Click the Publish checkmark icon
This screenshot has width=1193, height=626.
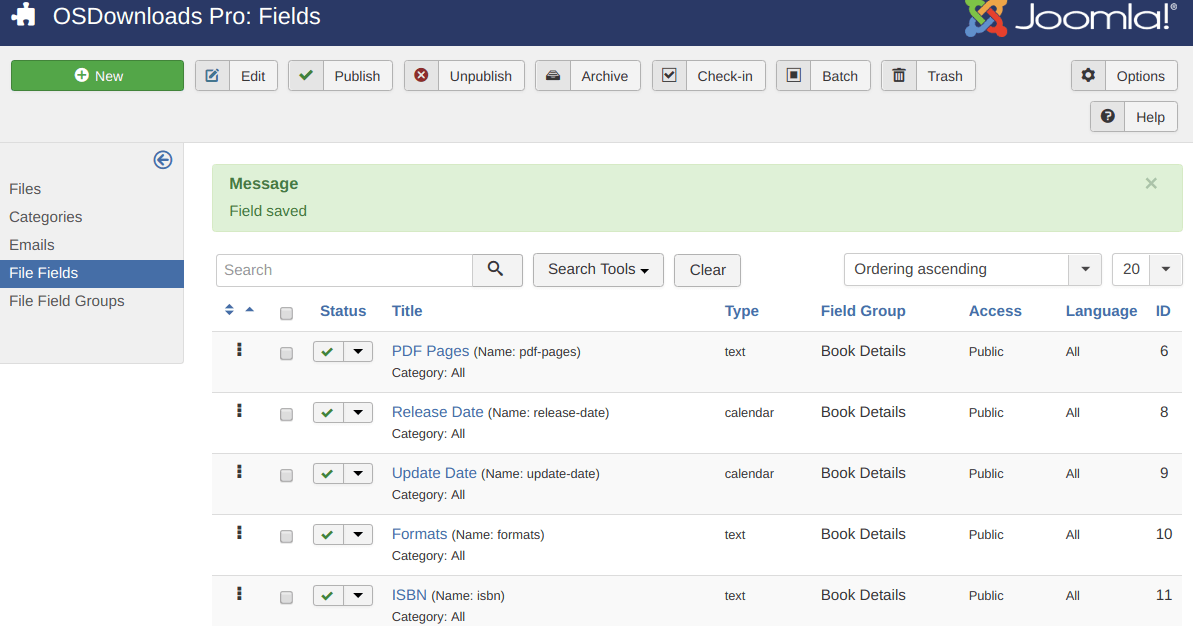click(x=306, y=75)
